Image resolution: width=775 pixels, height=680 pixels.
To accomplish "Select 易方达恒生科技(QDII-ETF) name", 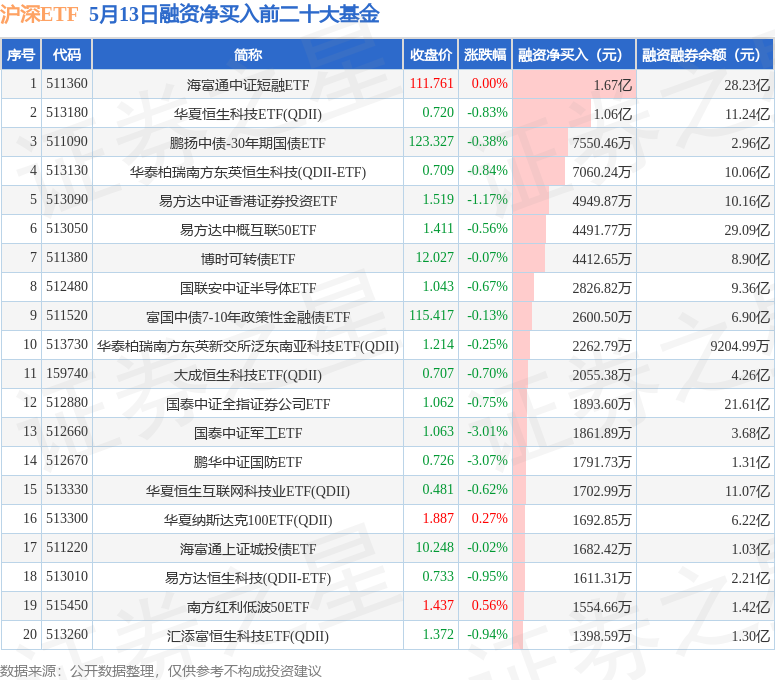I will [248, 579].
